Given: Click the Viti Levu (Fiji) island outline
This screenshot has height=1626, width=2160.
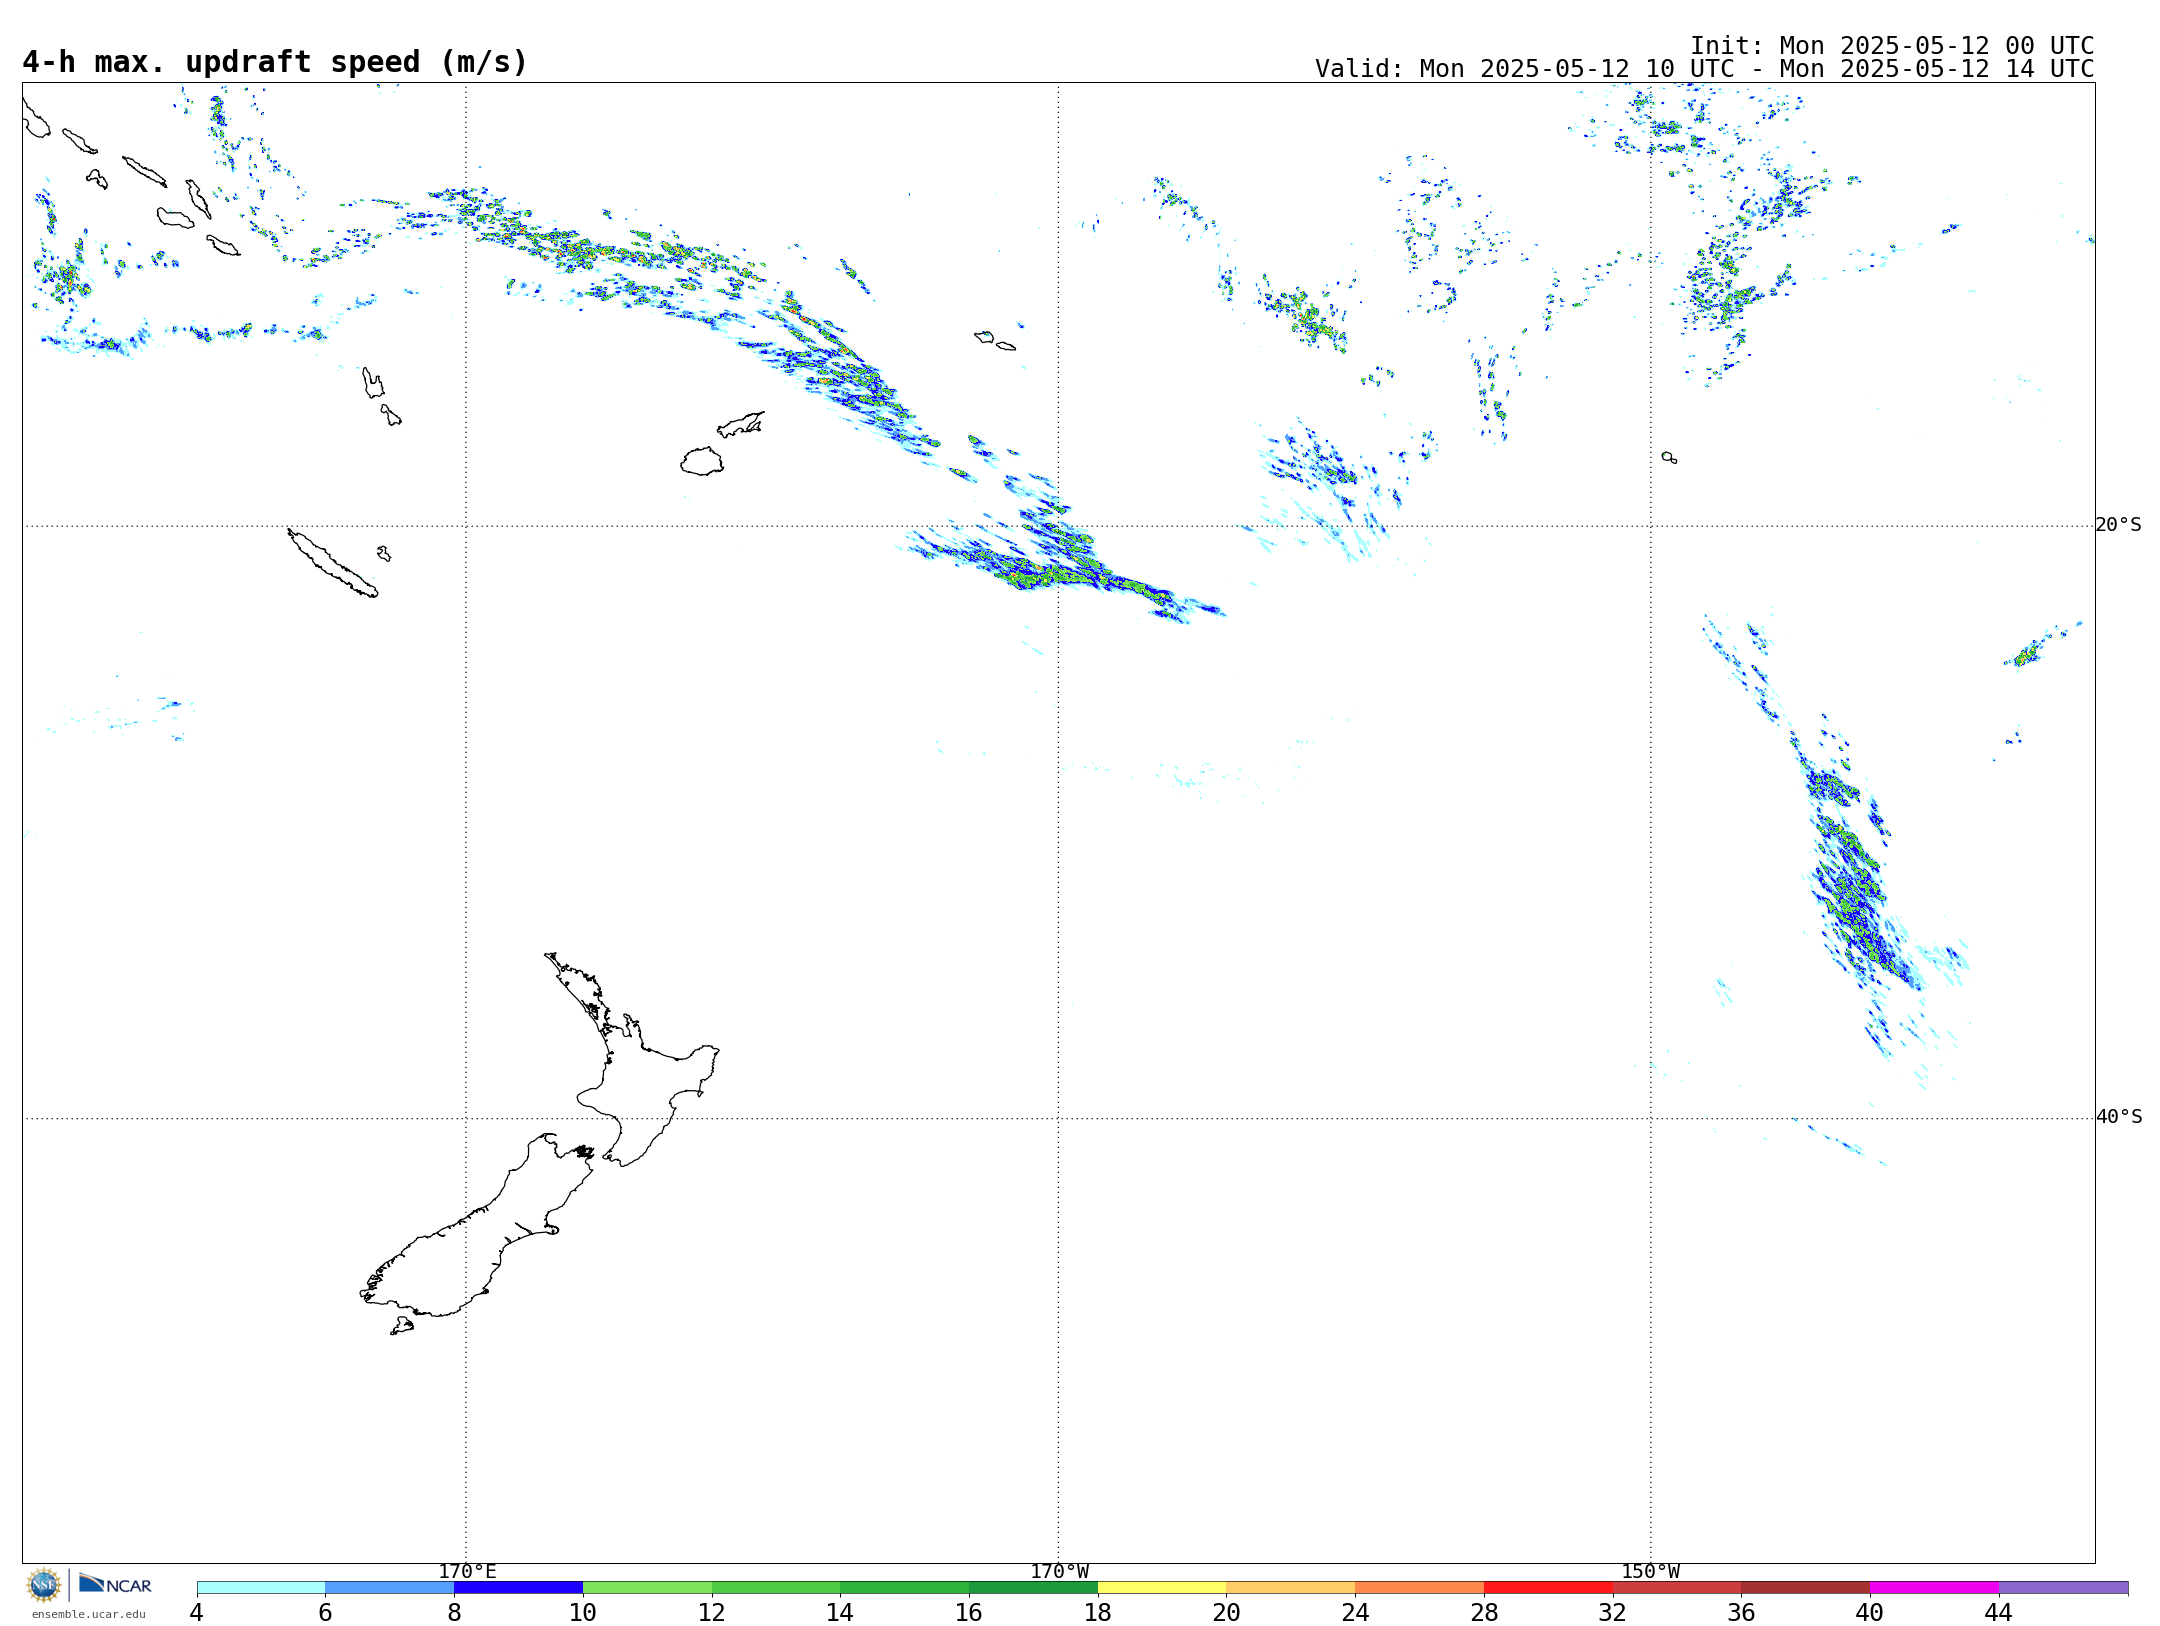Looking at the screenshot, I should pyautogui.click(x=702, y=461).
